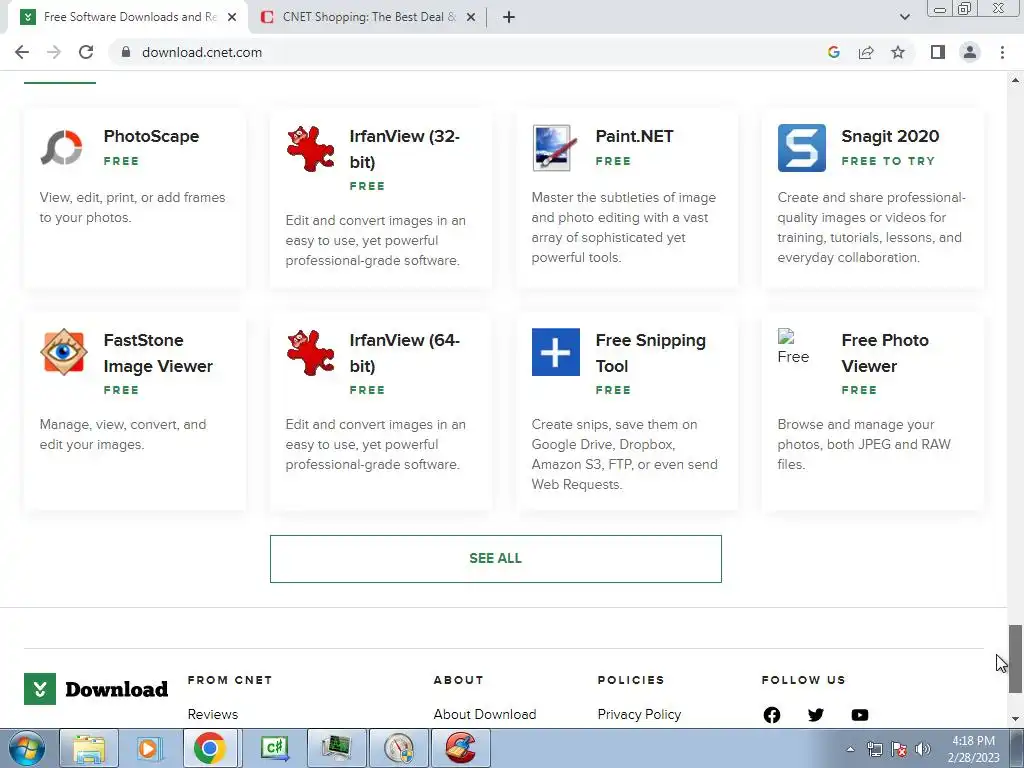Click the browser forward arrow
The height and width of the screenshot is (768, 1024).
[x=54, y=52]
